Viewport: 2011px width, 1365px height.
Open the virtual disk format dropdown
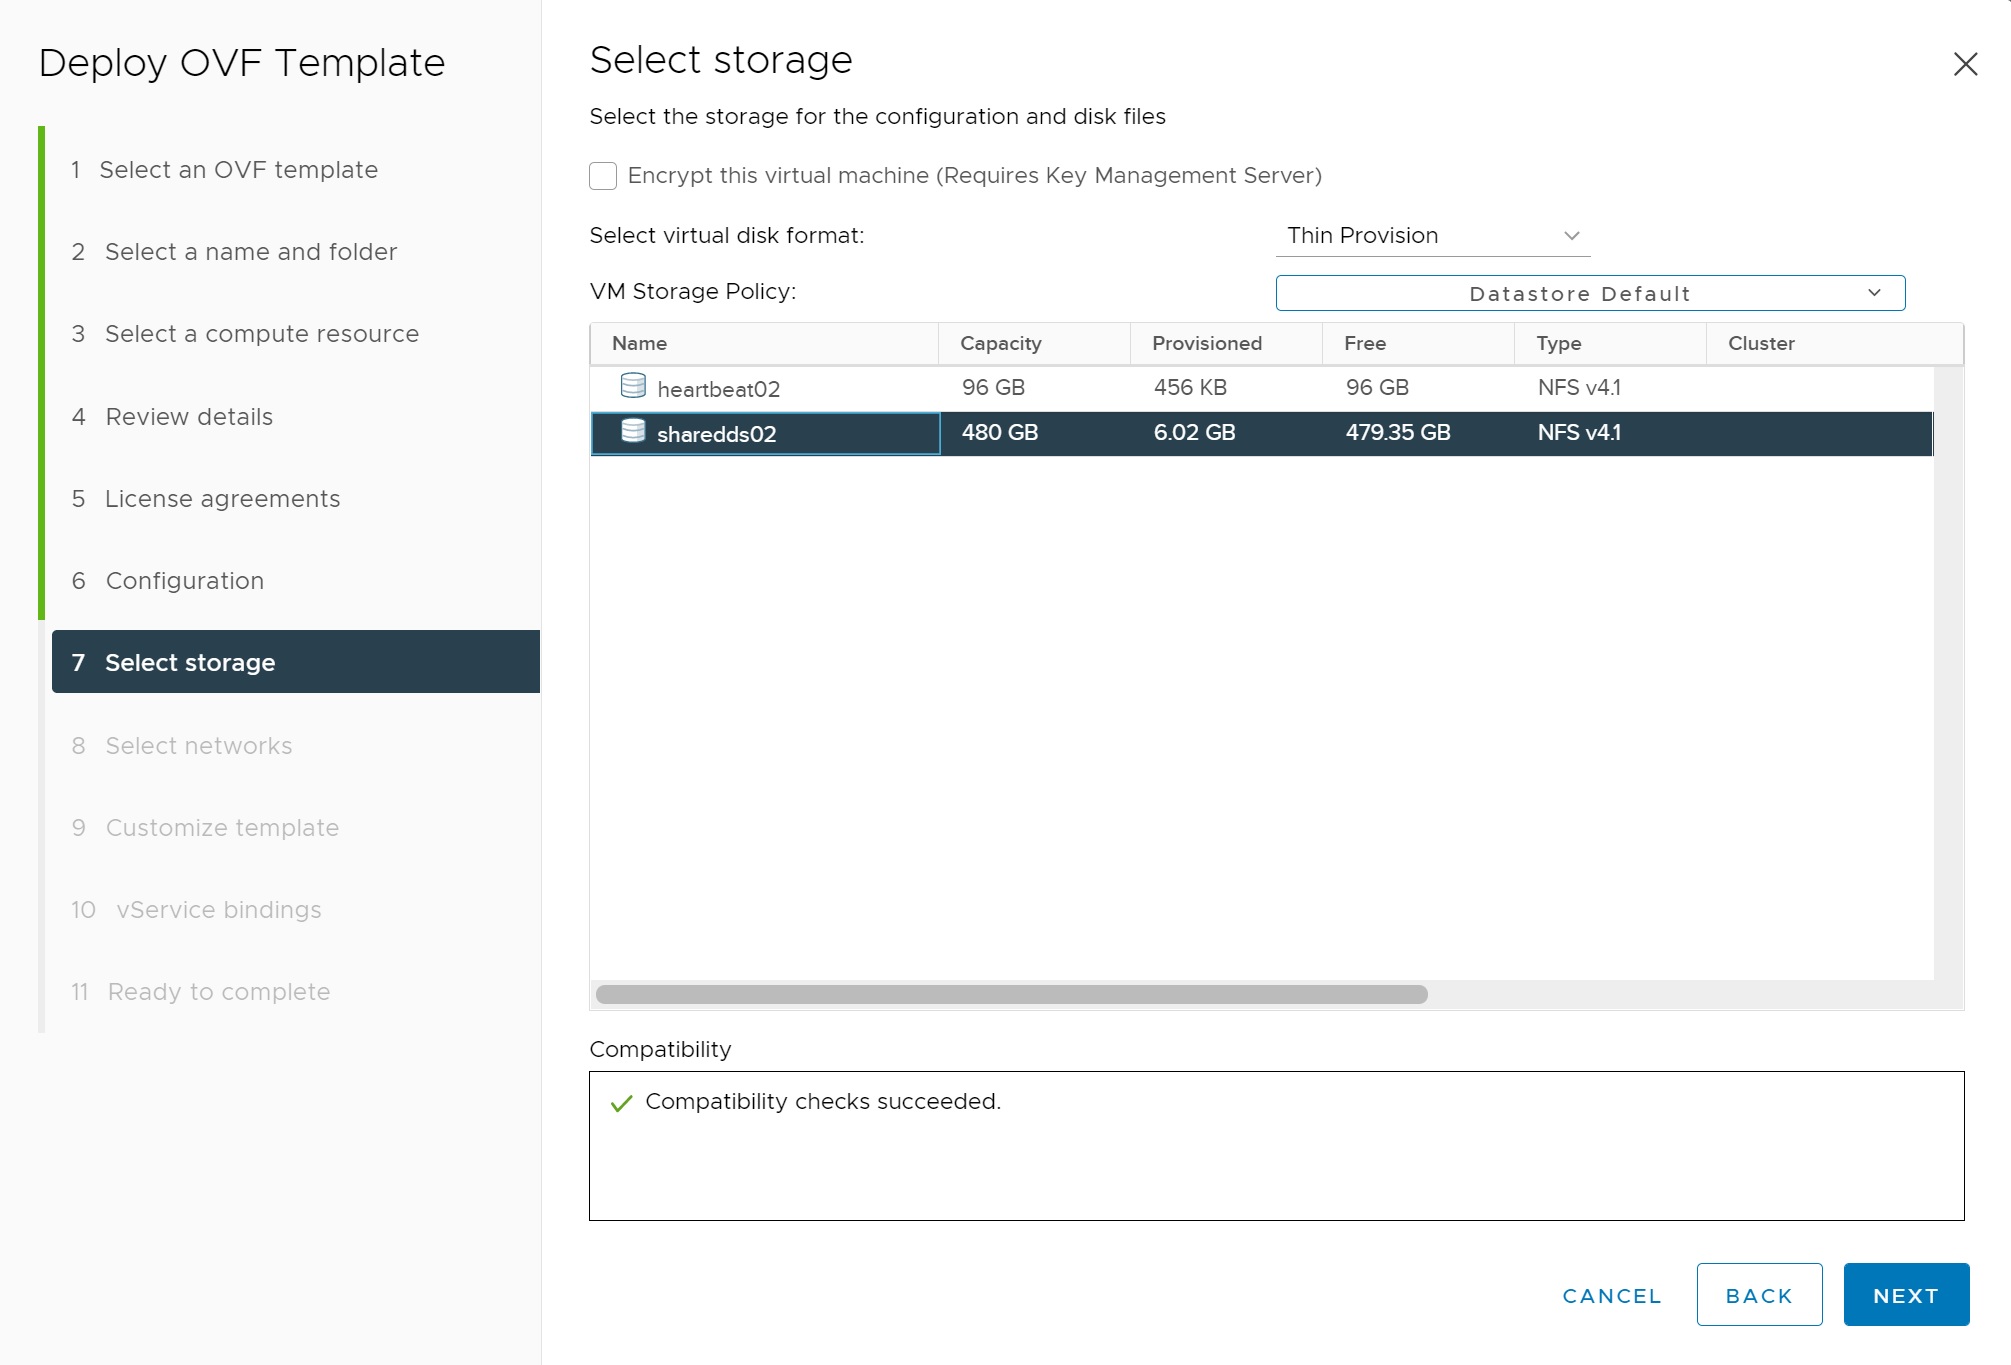tap(1432, 236)
